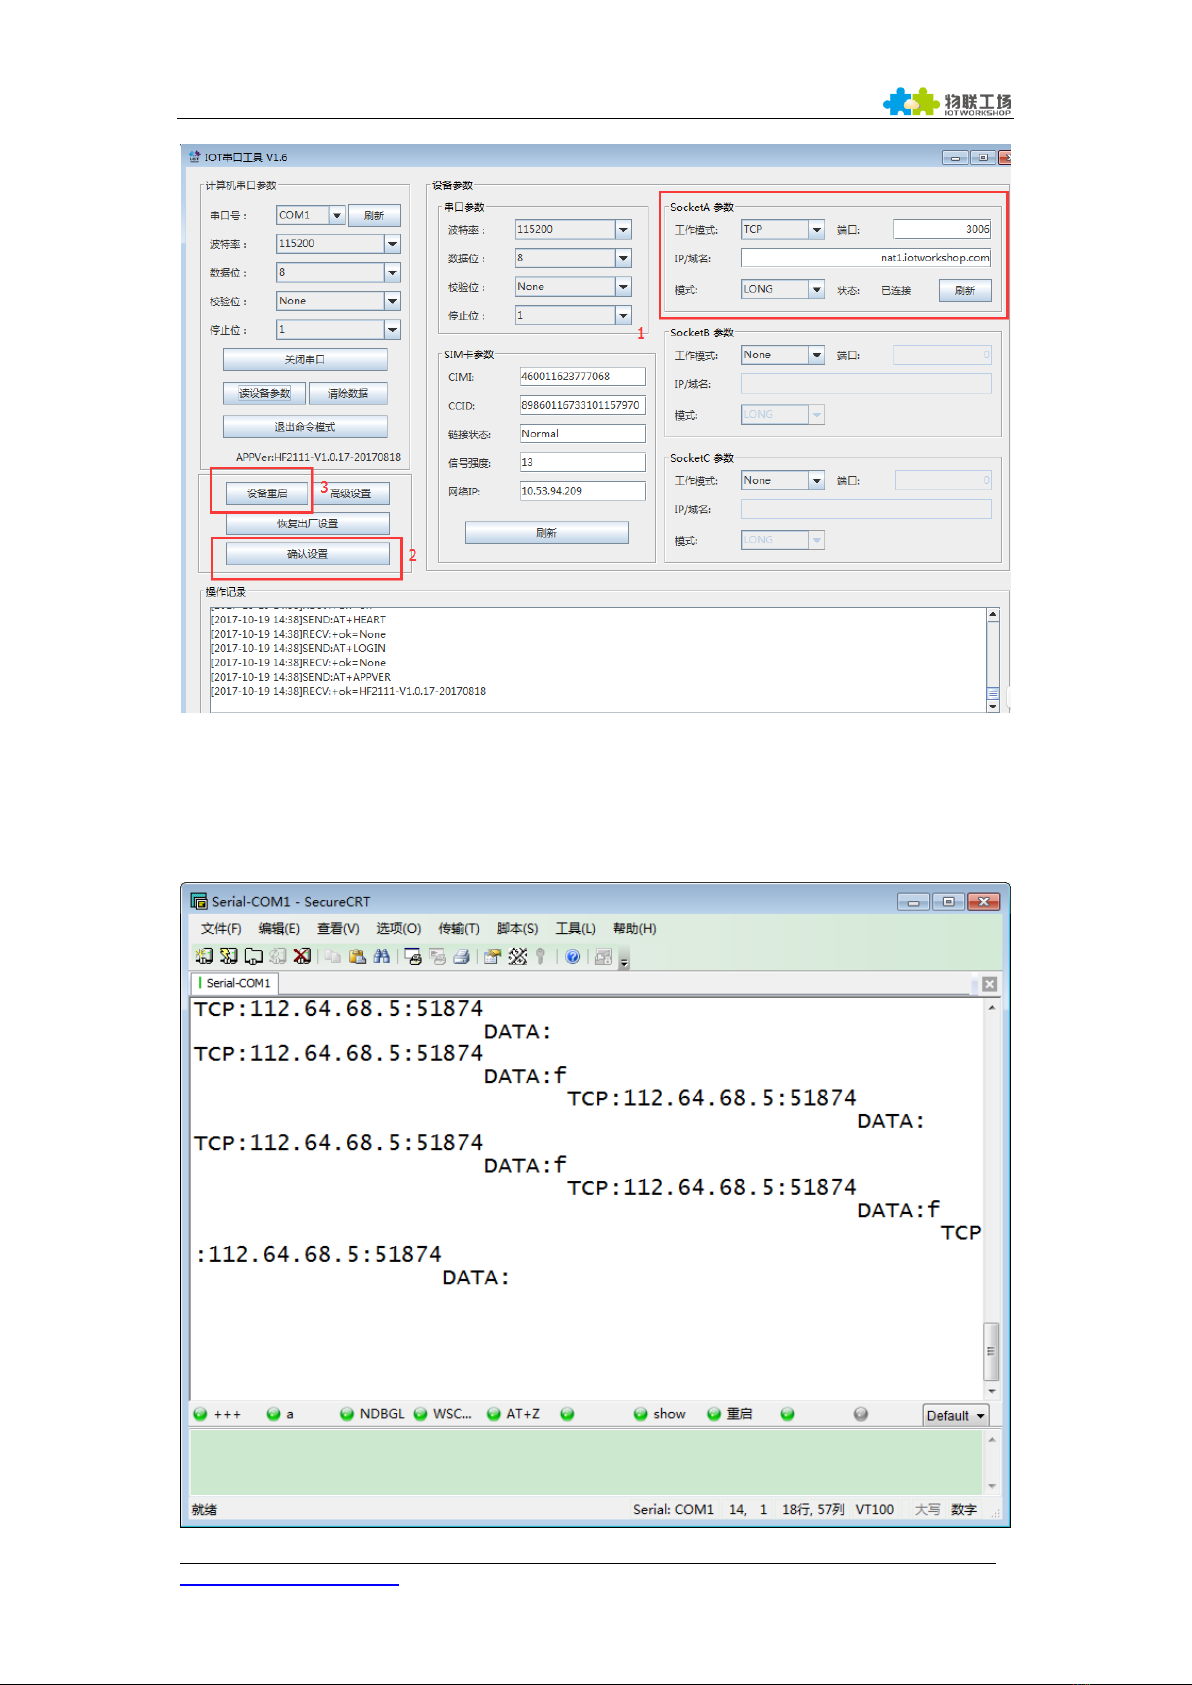This screenshot has width=1192, height=1685.
Task: Click the Disconnect icon with red X
Action: click(x=302, y=956)
